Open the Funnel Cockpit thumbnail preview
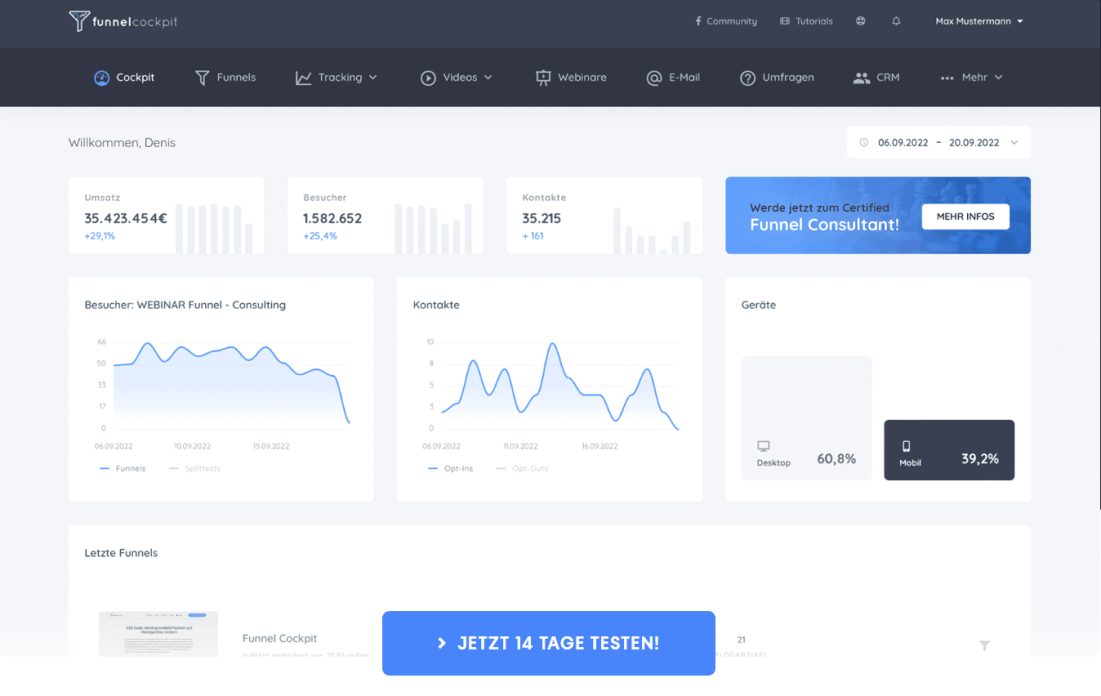1101x696 pixels. [158, 634]
